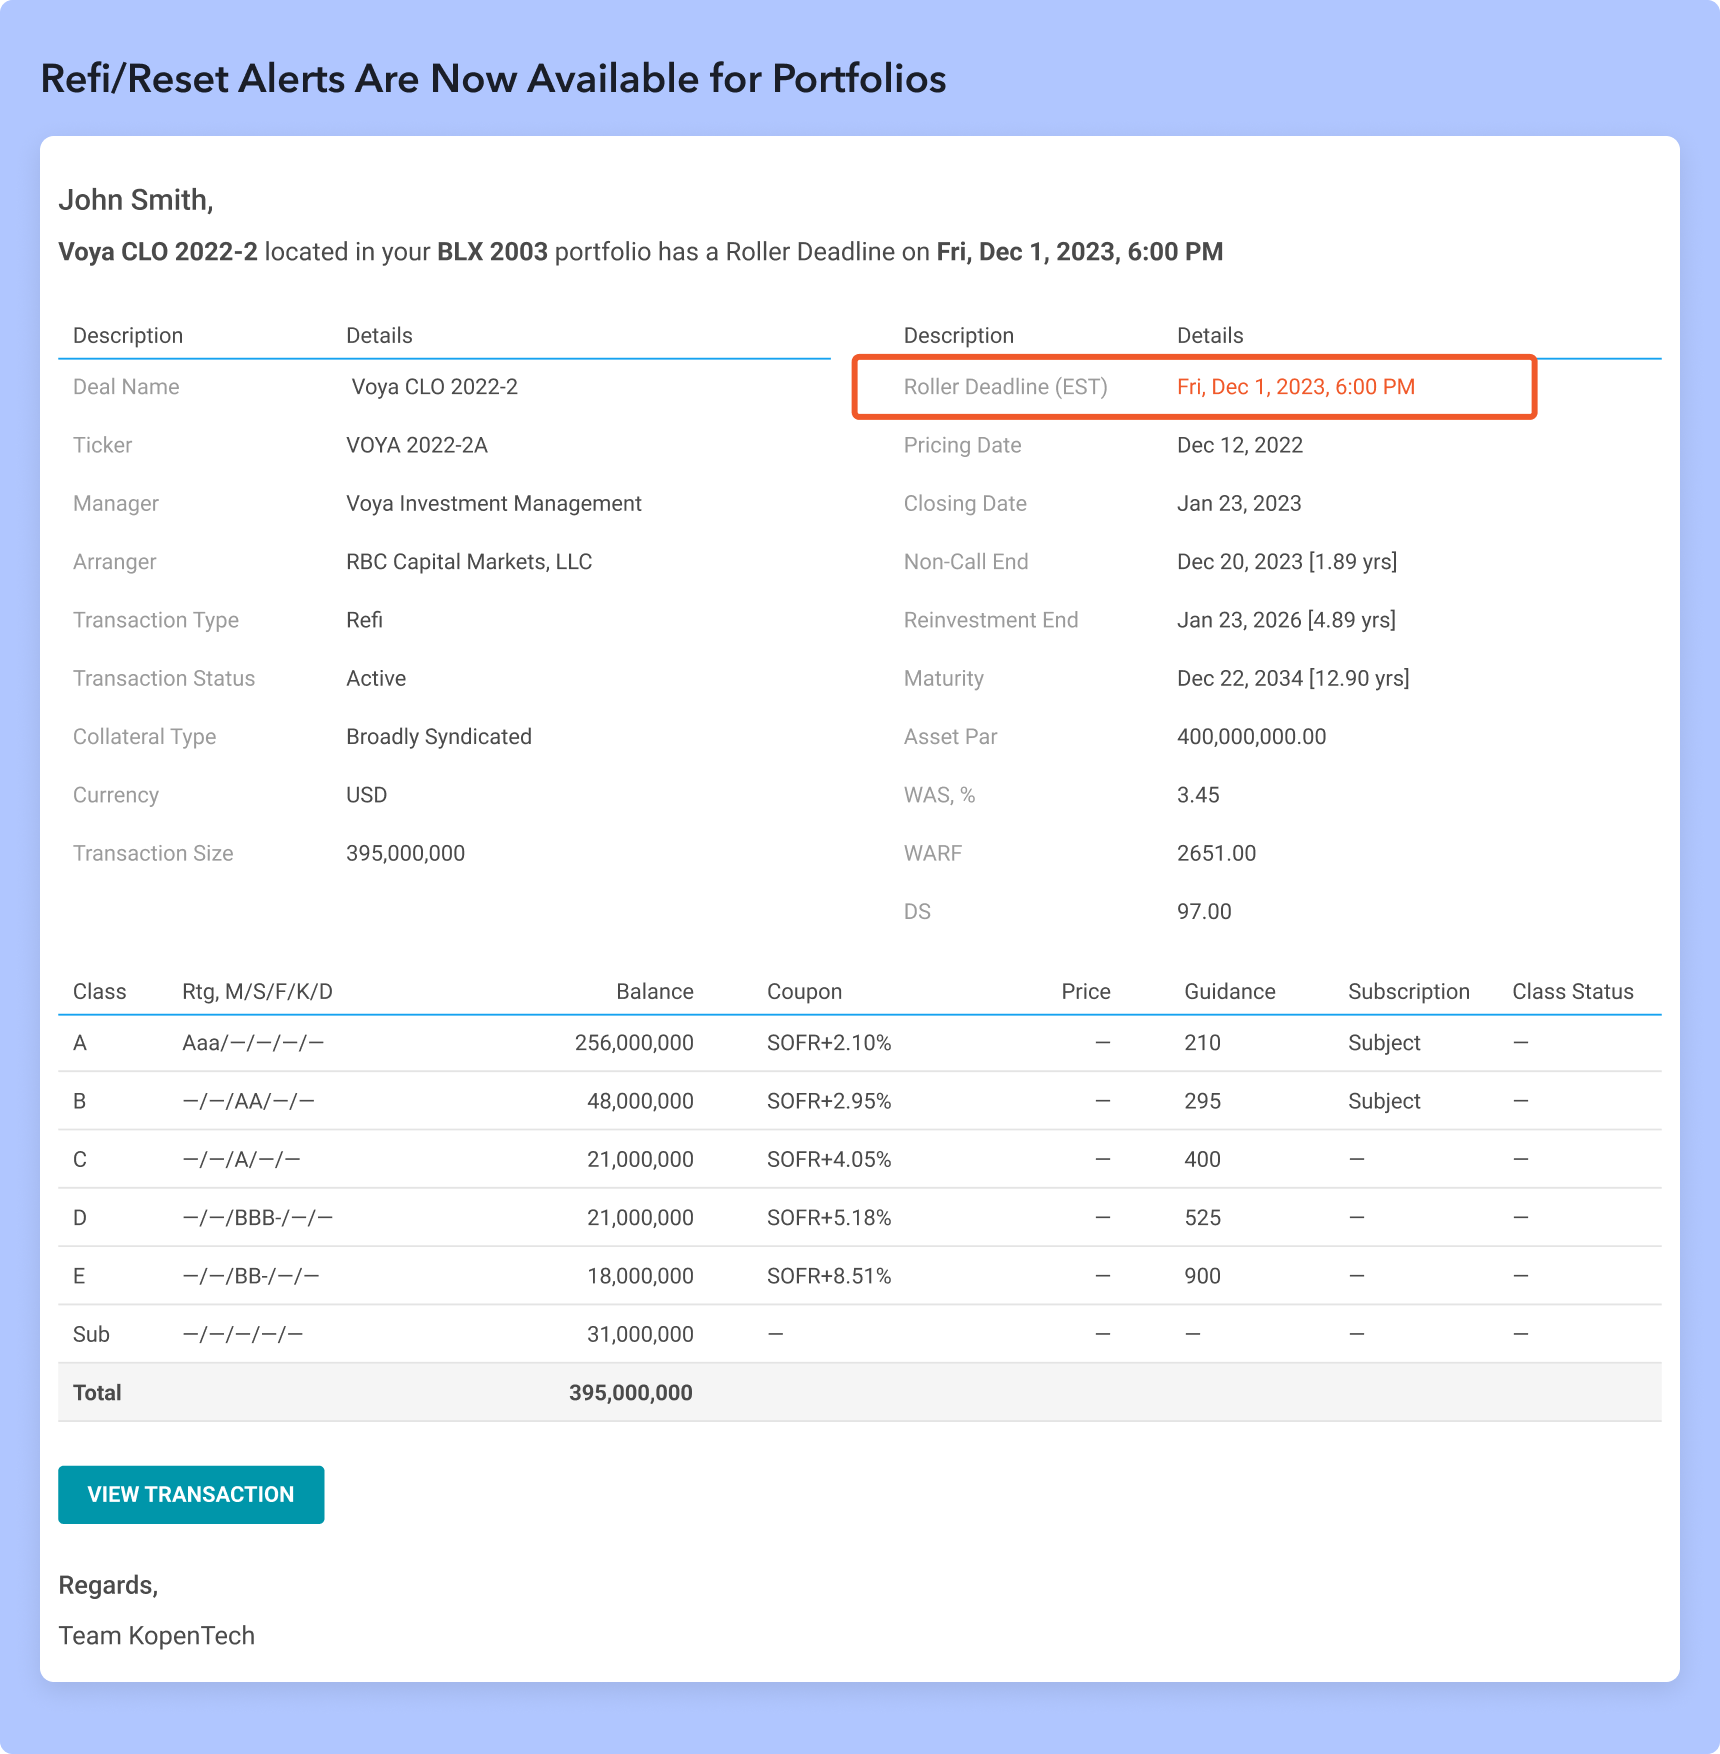The image size is (1720, 1754).
Task: Click the Price column header
Action: 1085,991
